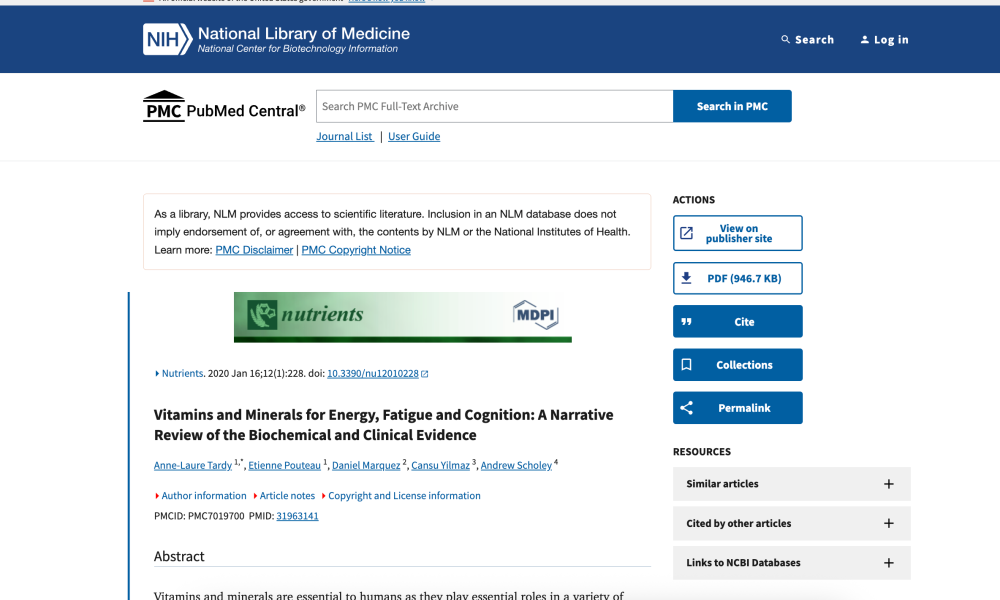
Task: Open the User Guide link
Action: click(x=414, y=136)
